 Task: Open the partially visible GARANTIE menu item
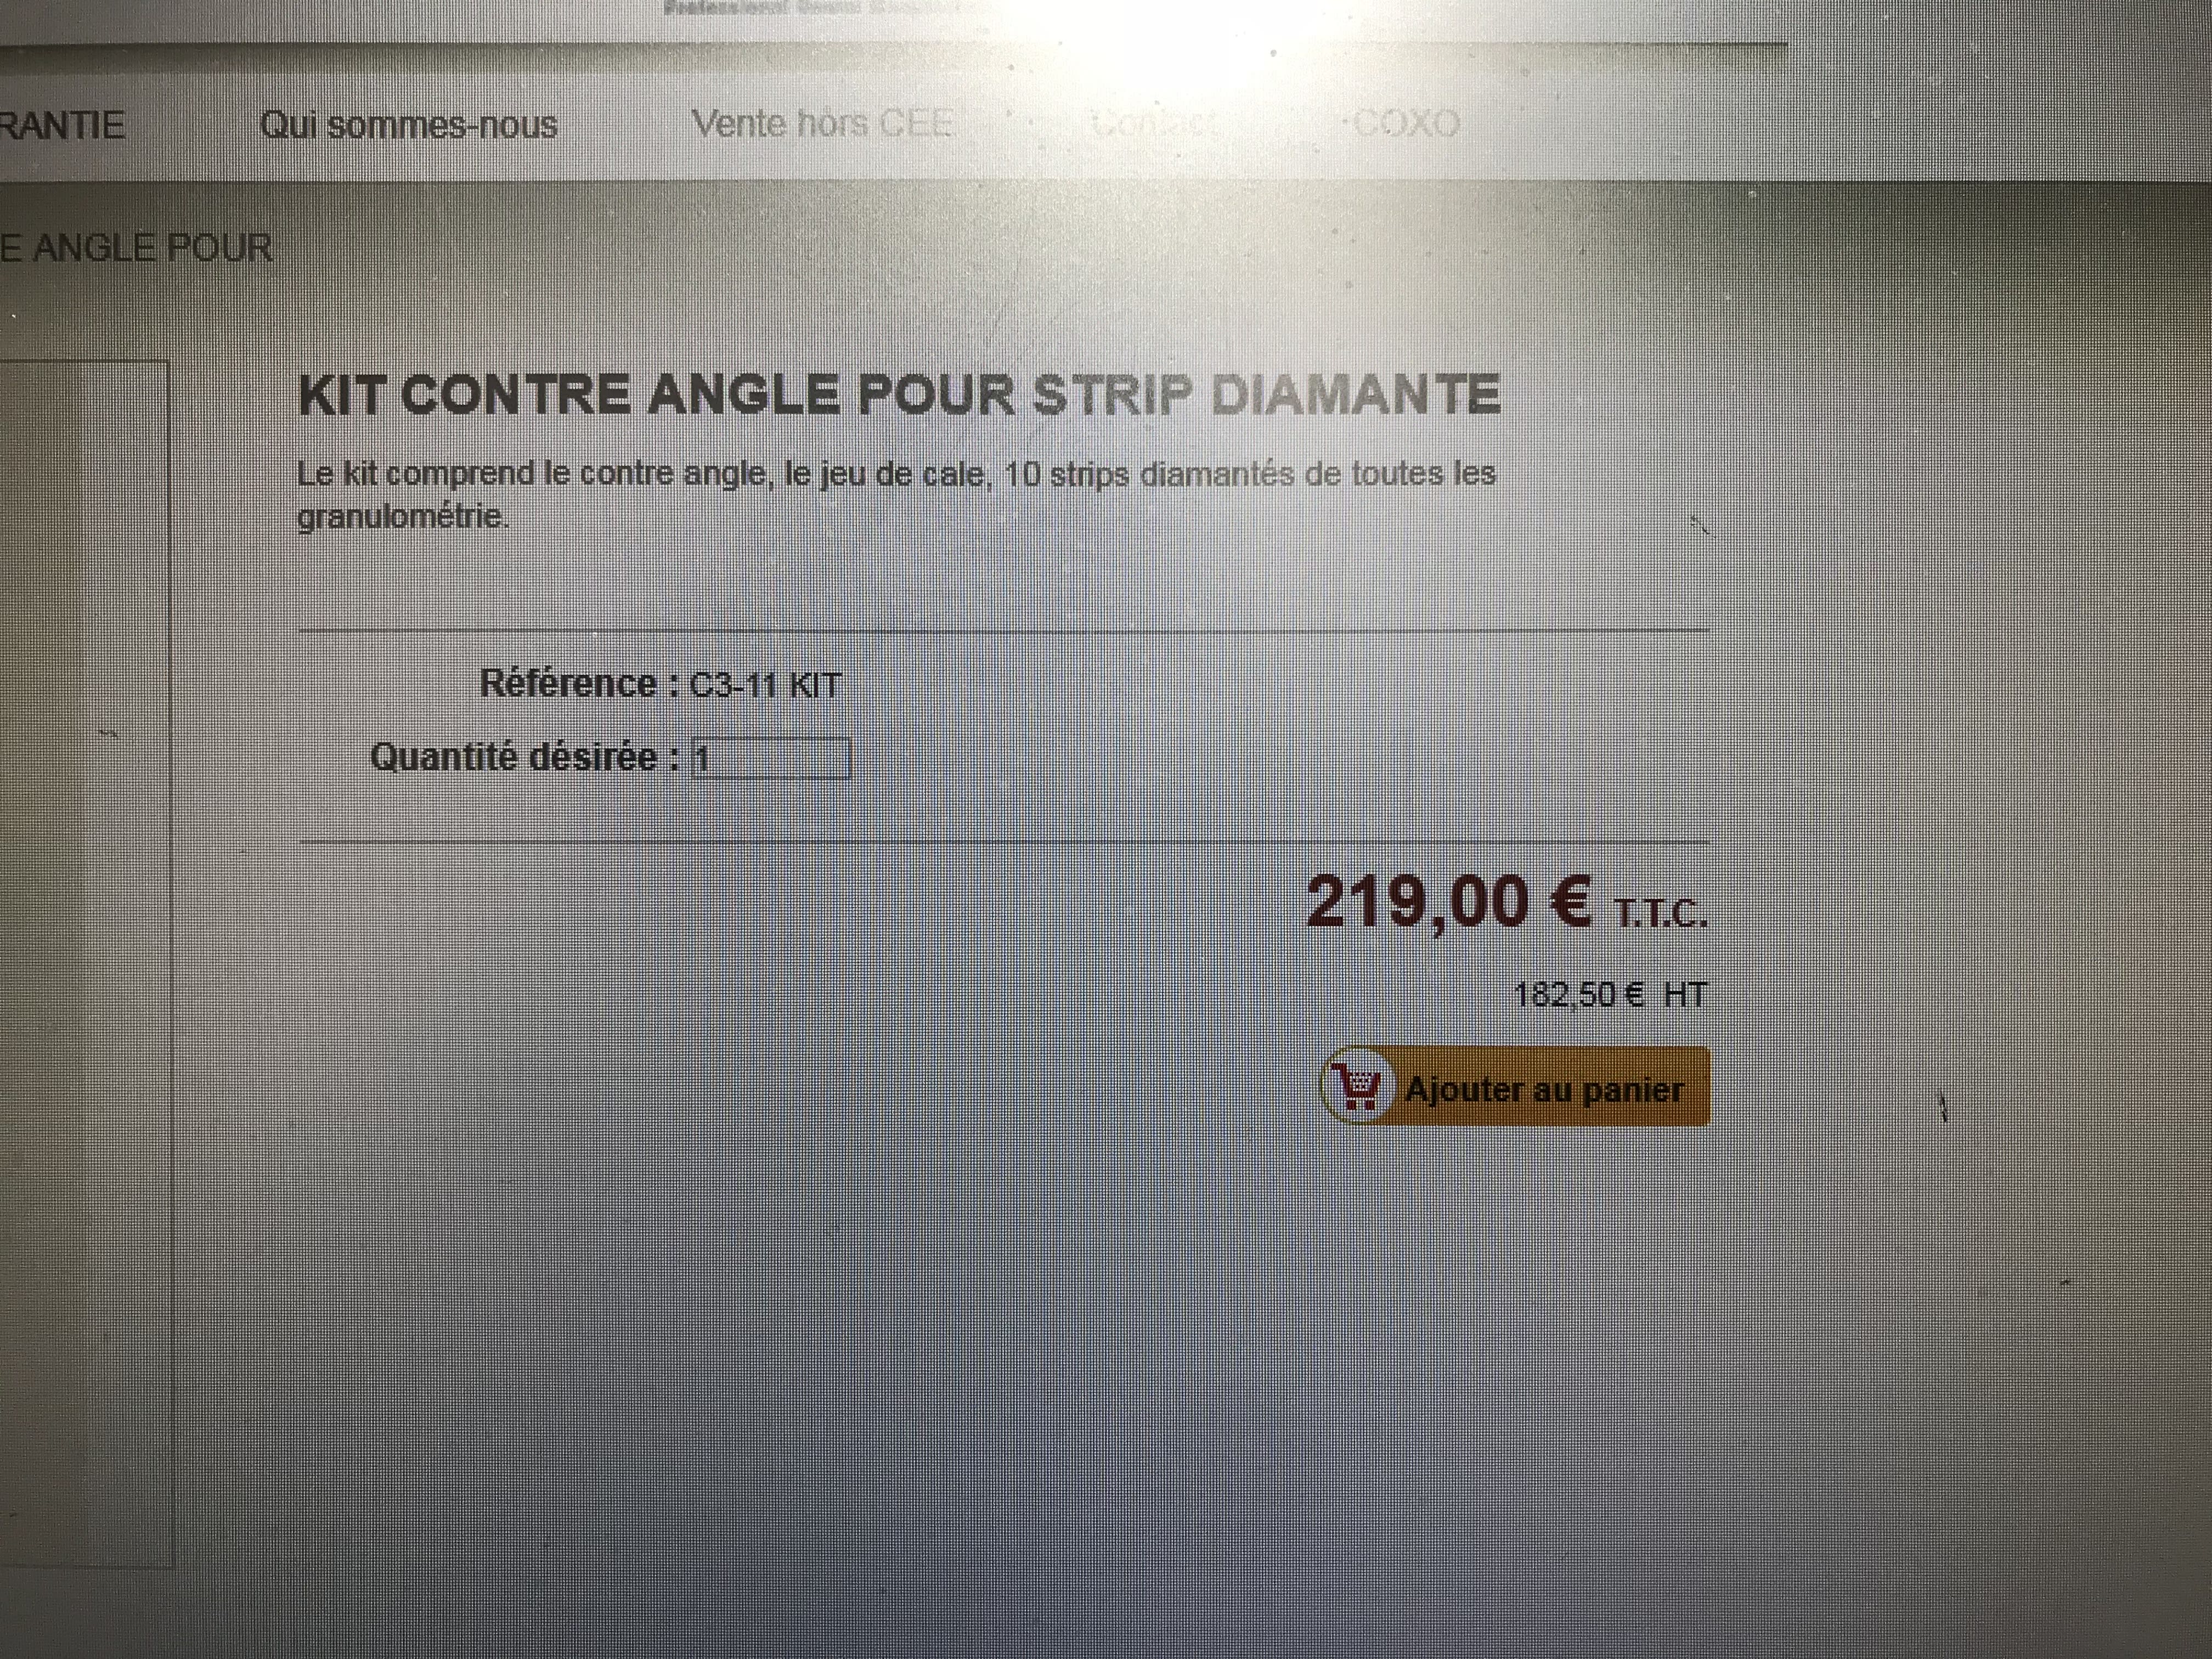pyautogui.click(x=62, y=126)
